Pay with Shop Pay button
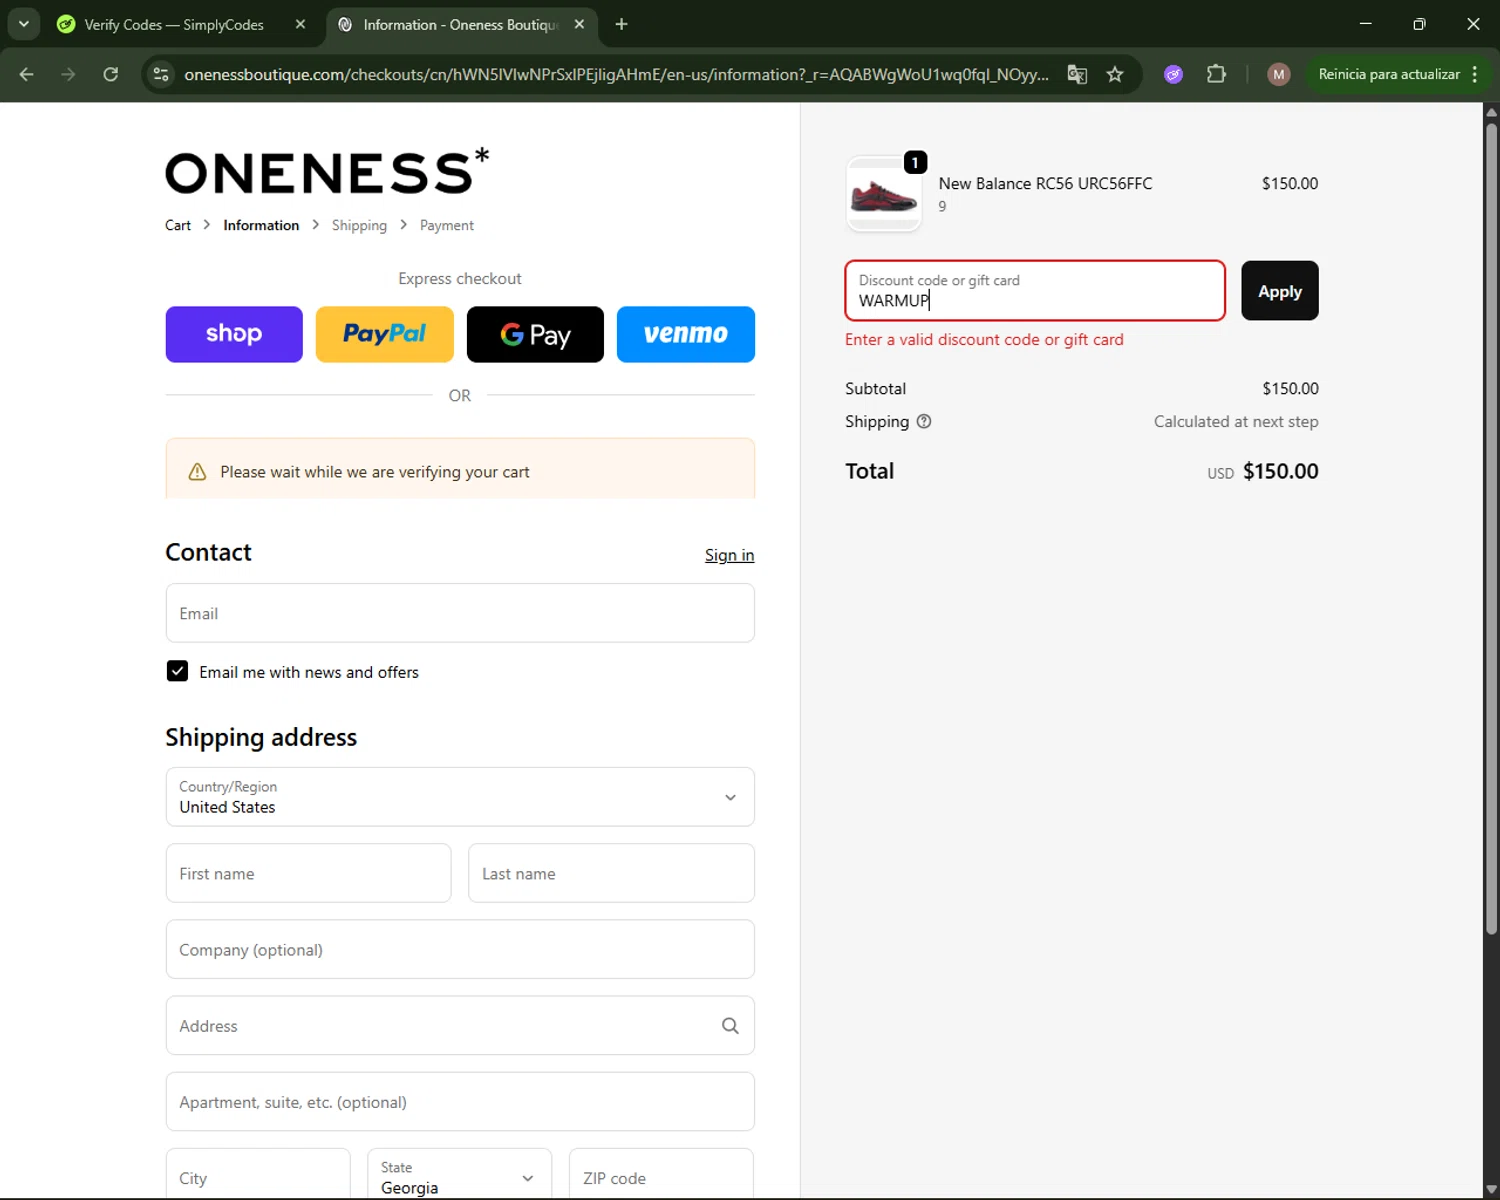 [234, 334]
